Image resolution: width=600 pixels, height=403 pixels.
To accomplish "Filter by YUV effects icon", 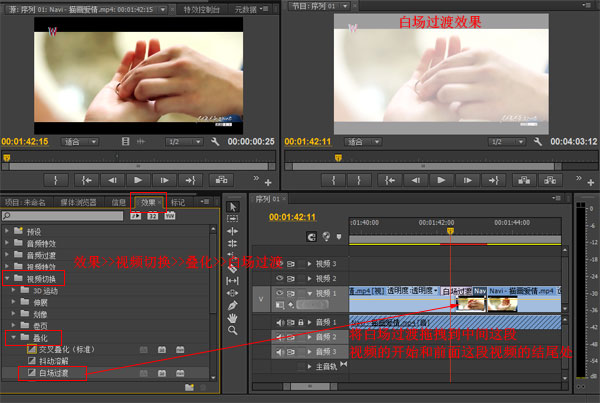I will pyautogui.click(x=170, y=216).
